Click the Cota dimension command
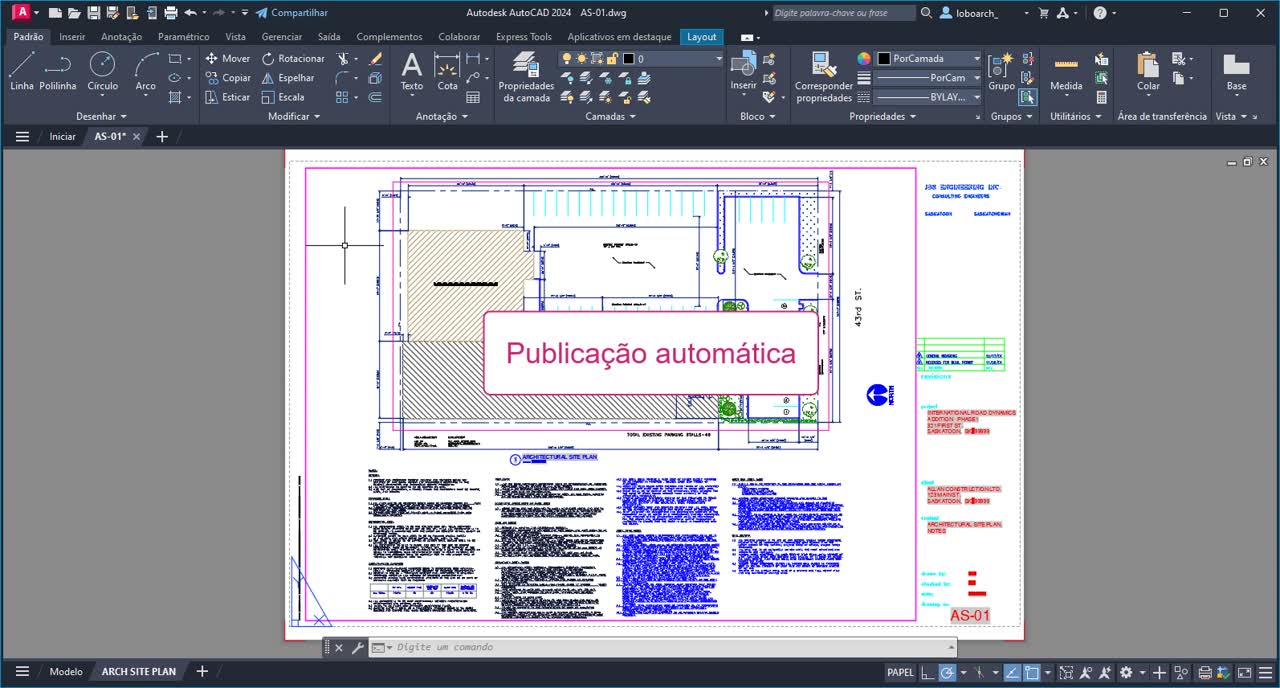Viewport: 1280px width, 688px height. coord(447,75)
